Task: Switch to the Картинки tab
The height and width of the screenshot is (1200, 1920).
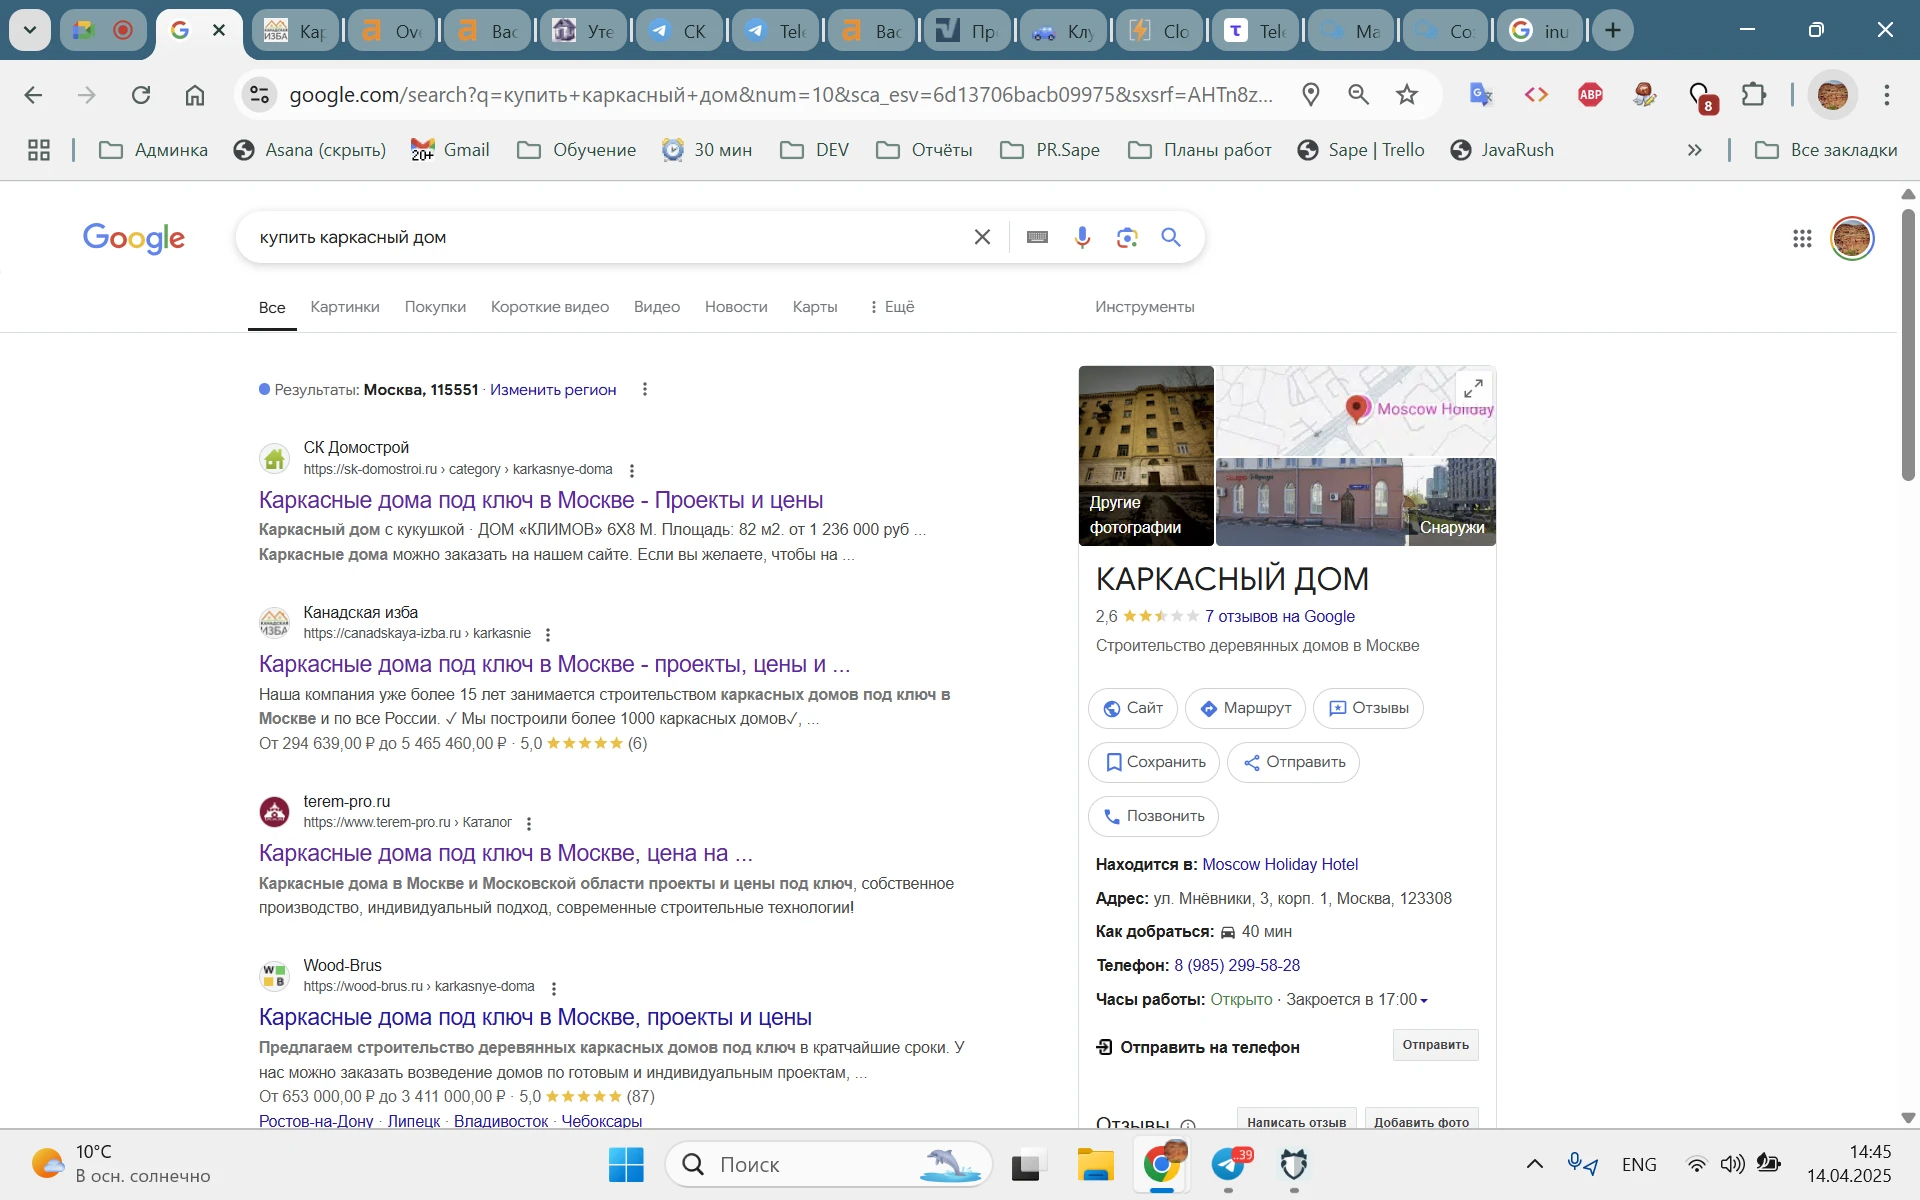Action: pyautogui.click(x=345, y=307)
